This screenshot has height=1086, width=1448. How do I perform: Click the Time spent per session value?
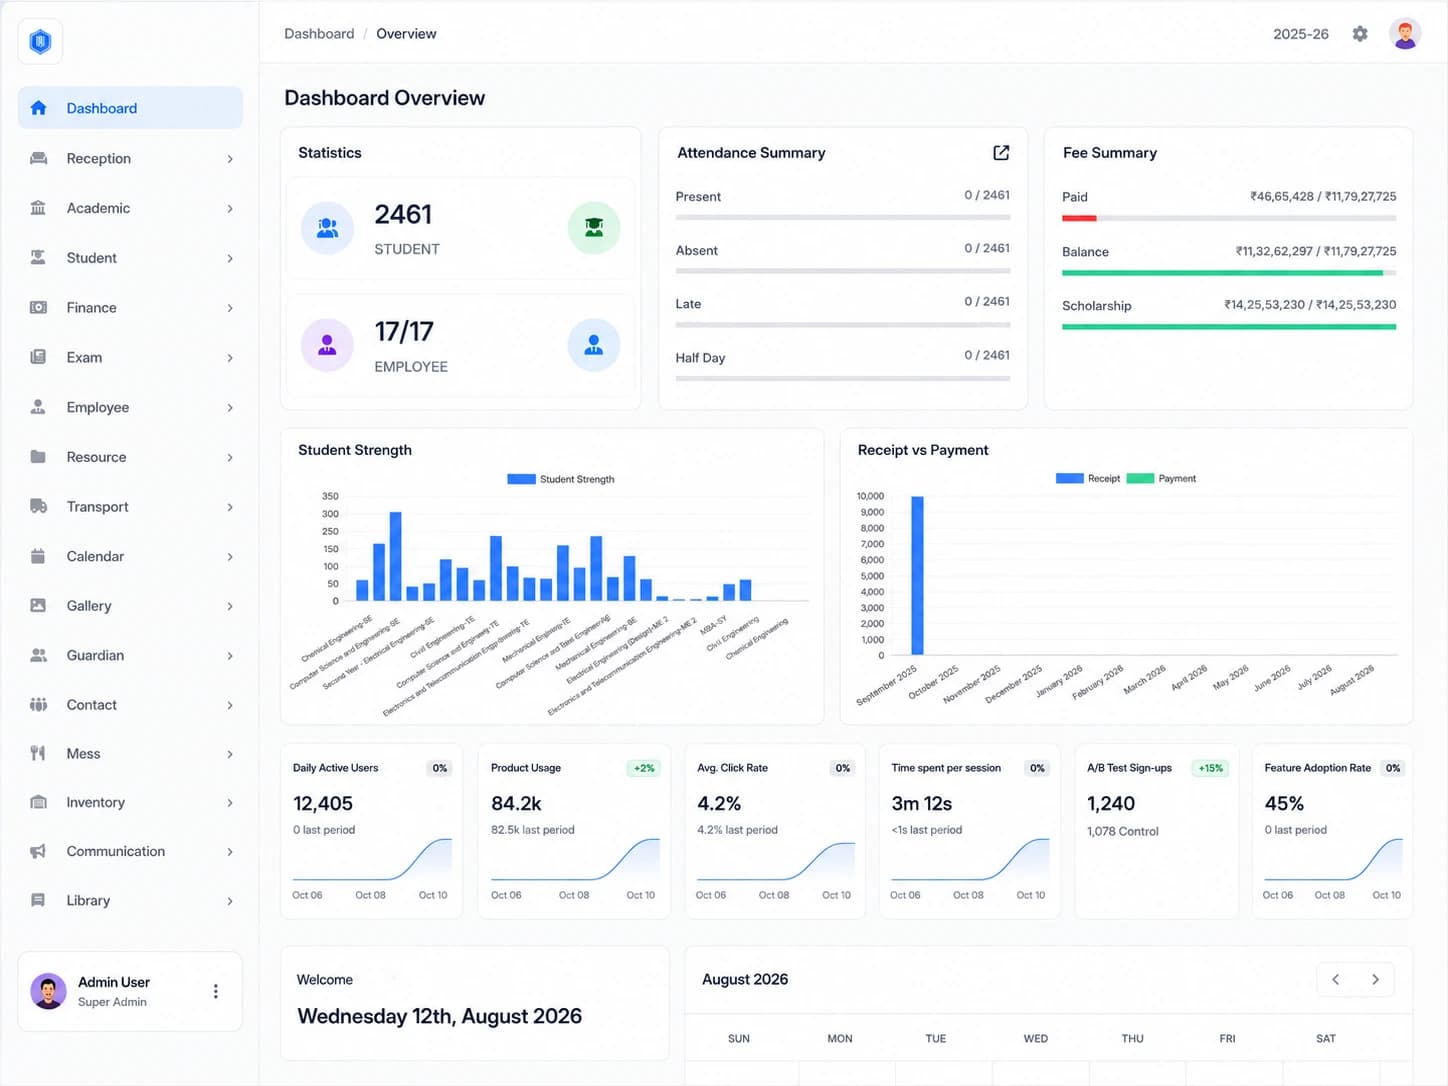click(x=922, y=804)
